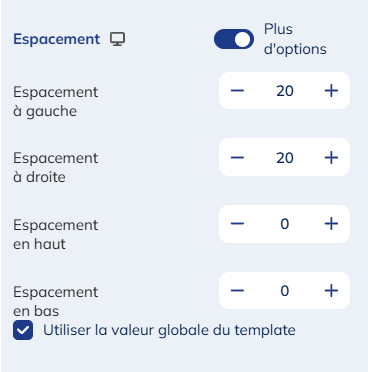The height and width of the screenshot is (372, 368).
Task: Increase Espacement en haut with plus icon
Action: pyautogui.click(x=331, y=224)
